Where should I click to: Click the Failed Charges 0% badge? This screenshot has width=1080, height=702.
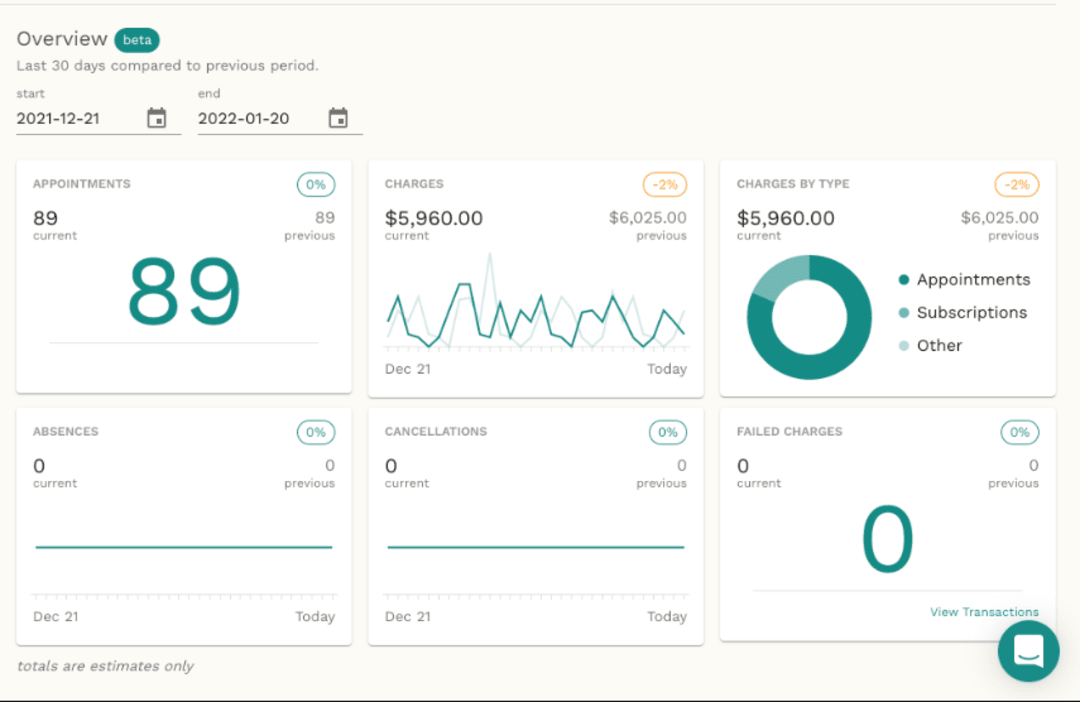tap(1020, 433)
